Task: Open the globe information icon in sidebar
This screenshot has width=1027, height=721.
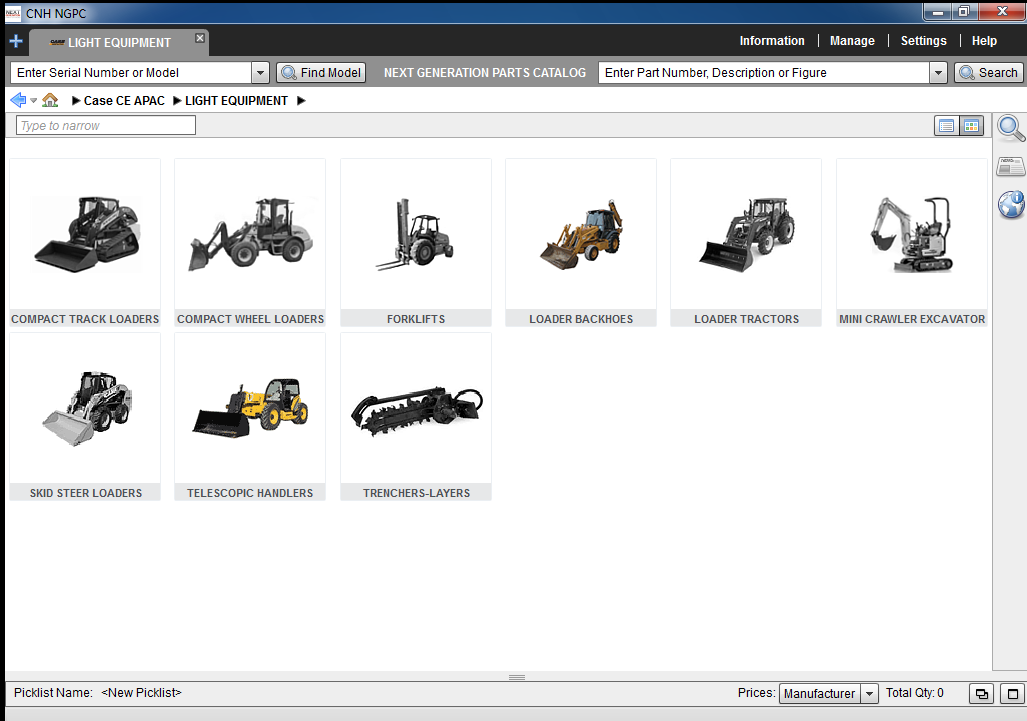Action: (1011, 205)
